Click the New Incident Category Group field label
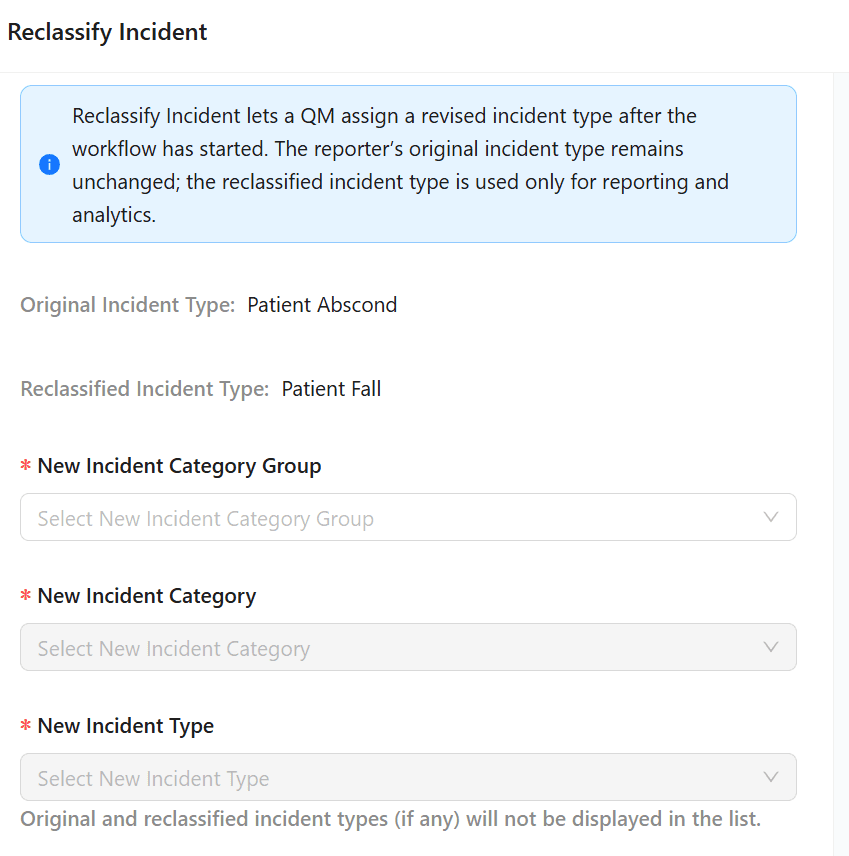 [x=180, y=466]
